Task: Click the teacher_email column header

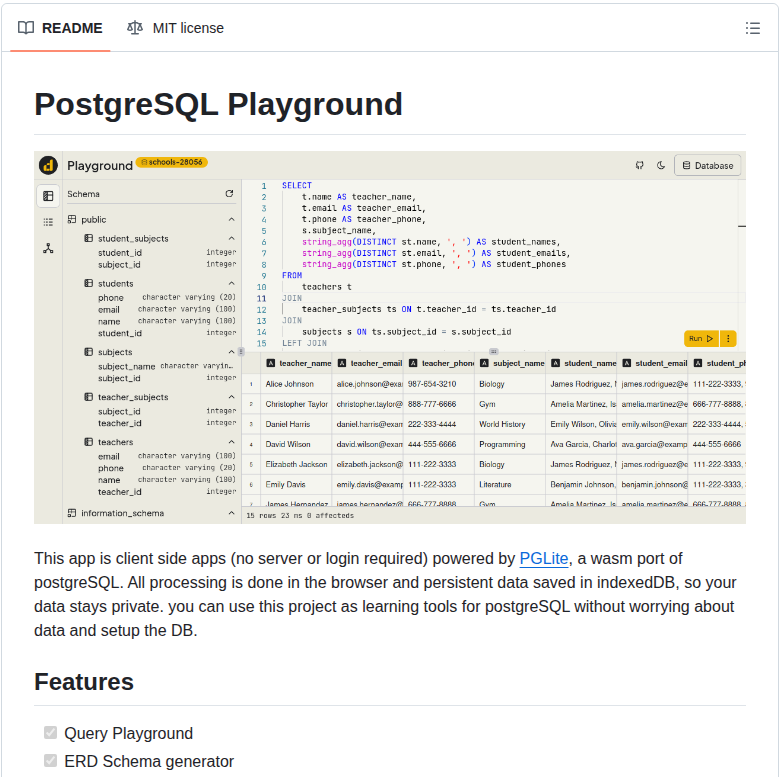Action: pos(368,363)
